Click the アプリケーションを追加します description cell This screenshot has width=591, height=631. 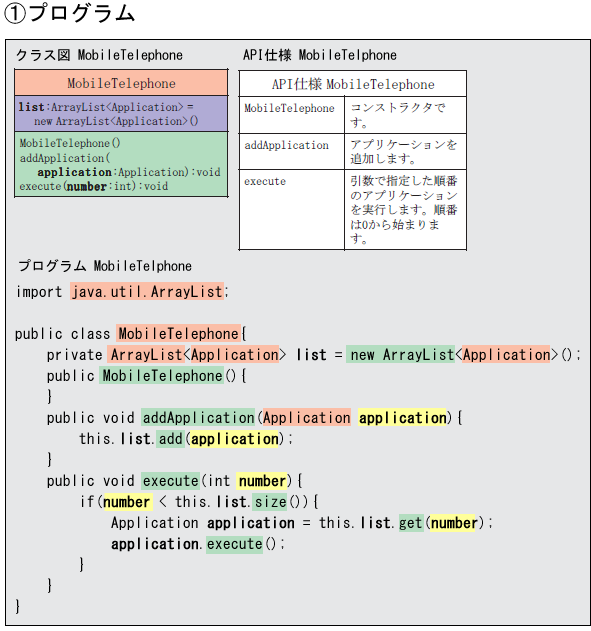click(x=405, y=152)
